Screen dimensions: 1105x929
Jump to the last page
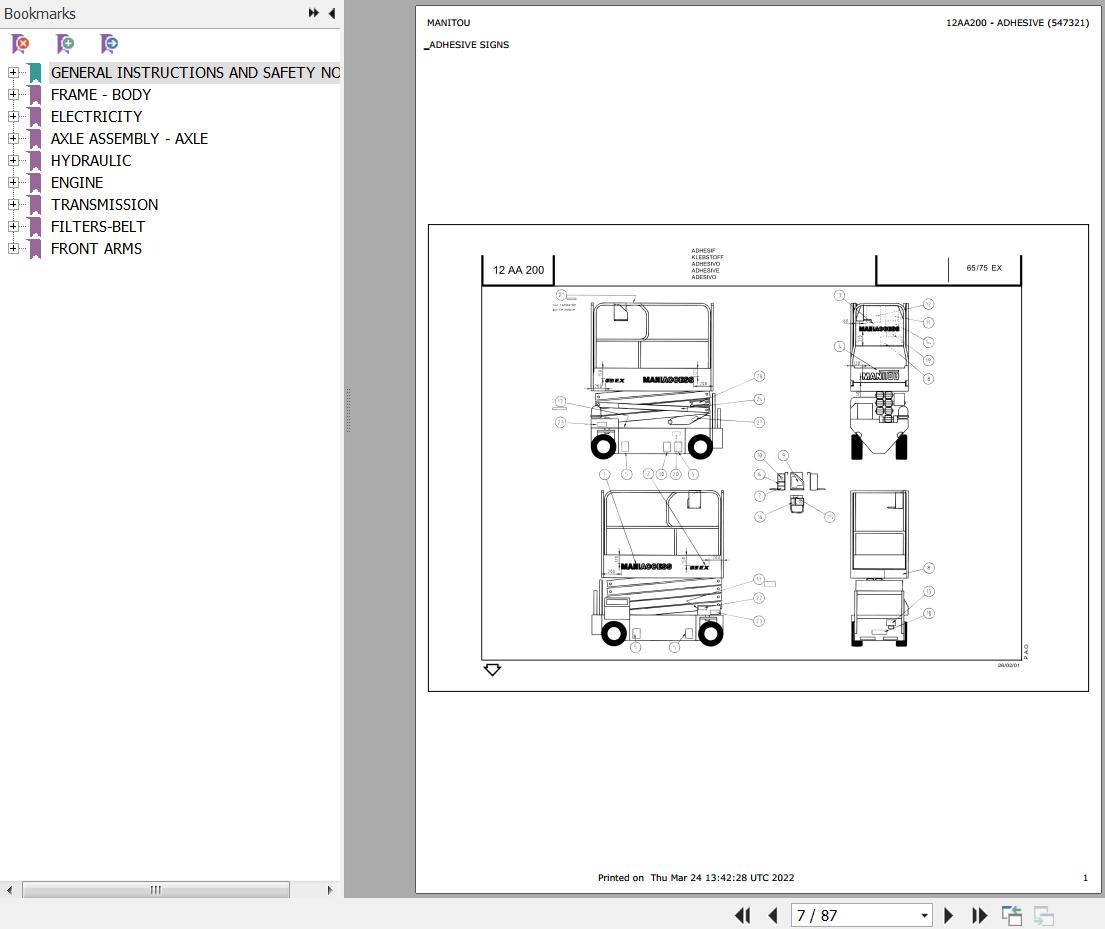(x=980, y=916)
